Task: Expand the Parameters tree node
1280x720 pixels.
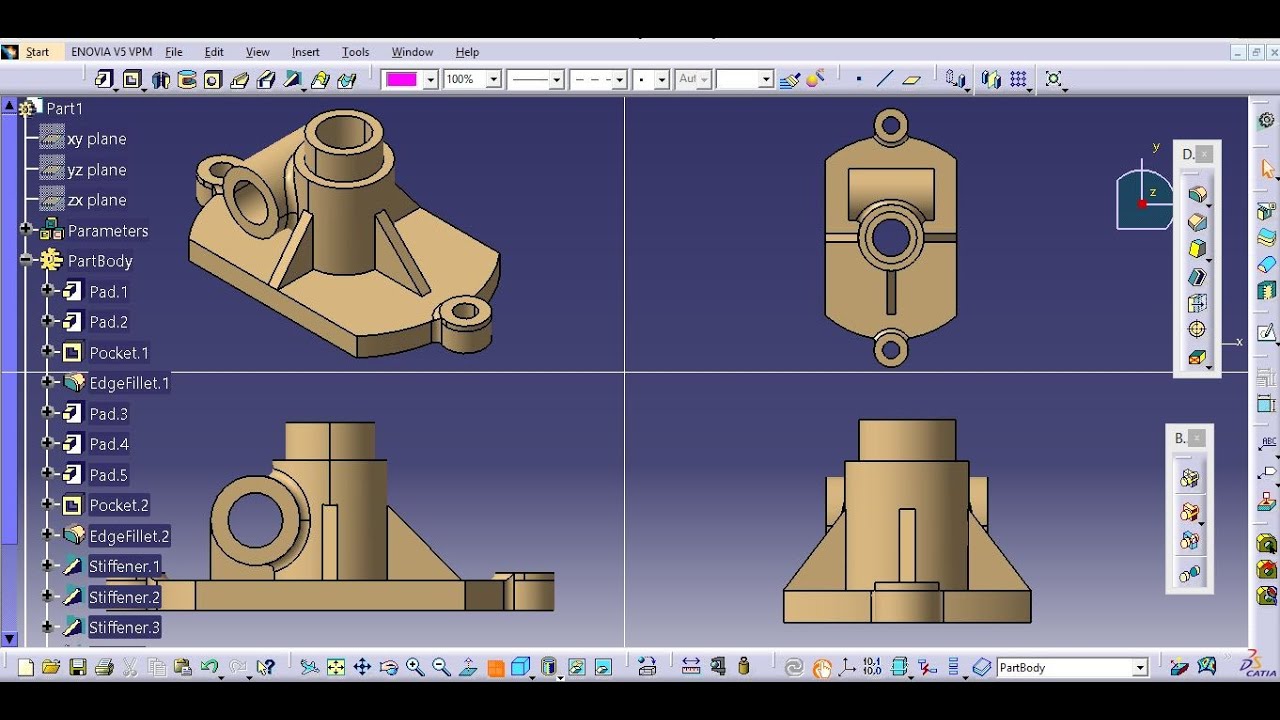Action: pos(26,230)
